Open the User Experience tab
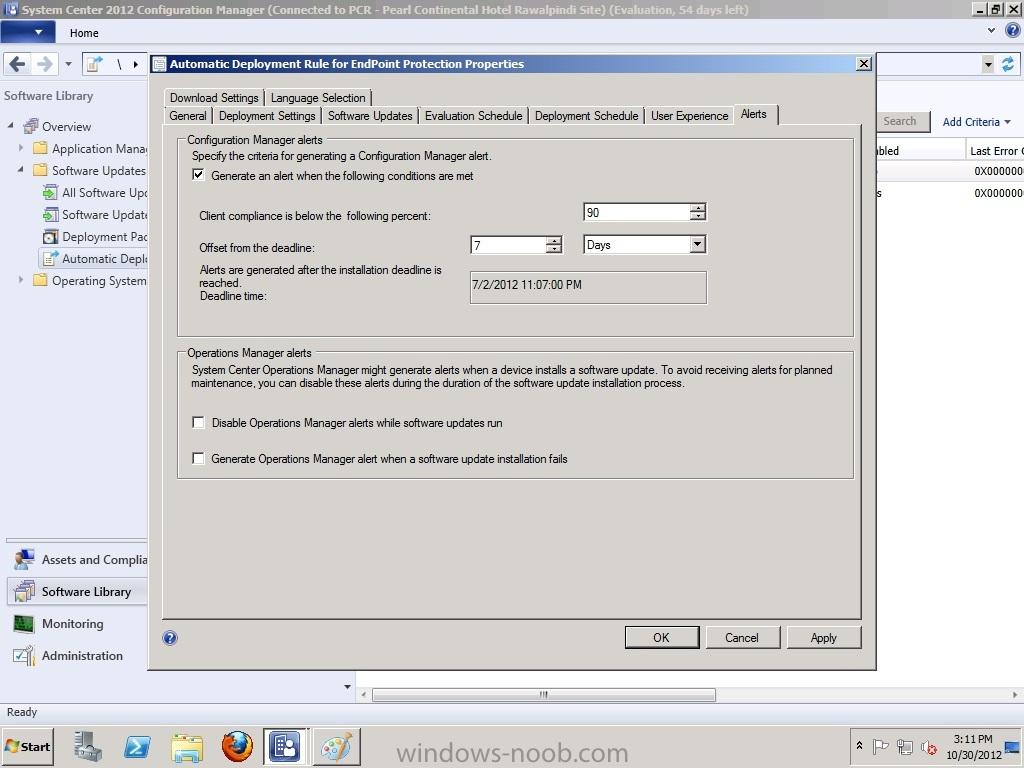1024x768 pixels. 690,116
